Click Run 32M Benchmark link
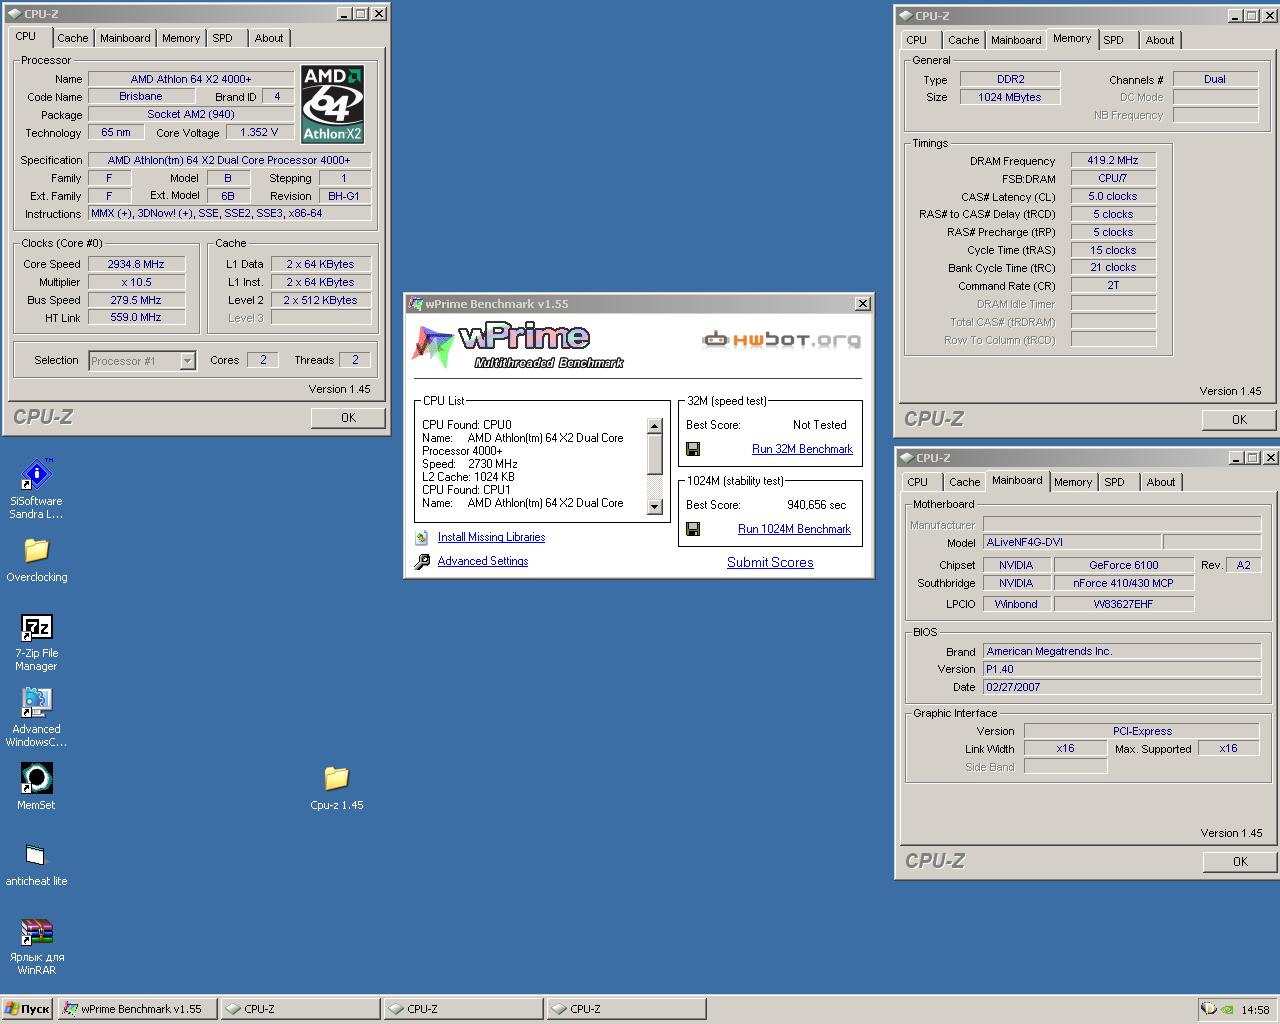This screenshot has width=1280, height=1024. [x=802, y=449]
